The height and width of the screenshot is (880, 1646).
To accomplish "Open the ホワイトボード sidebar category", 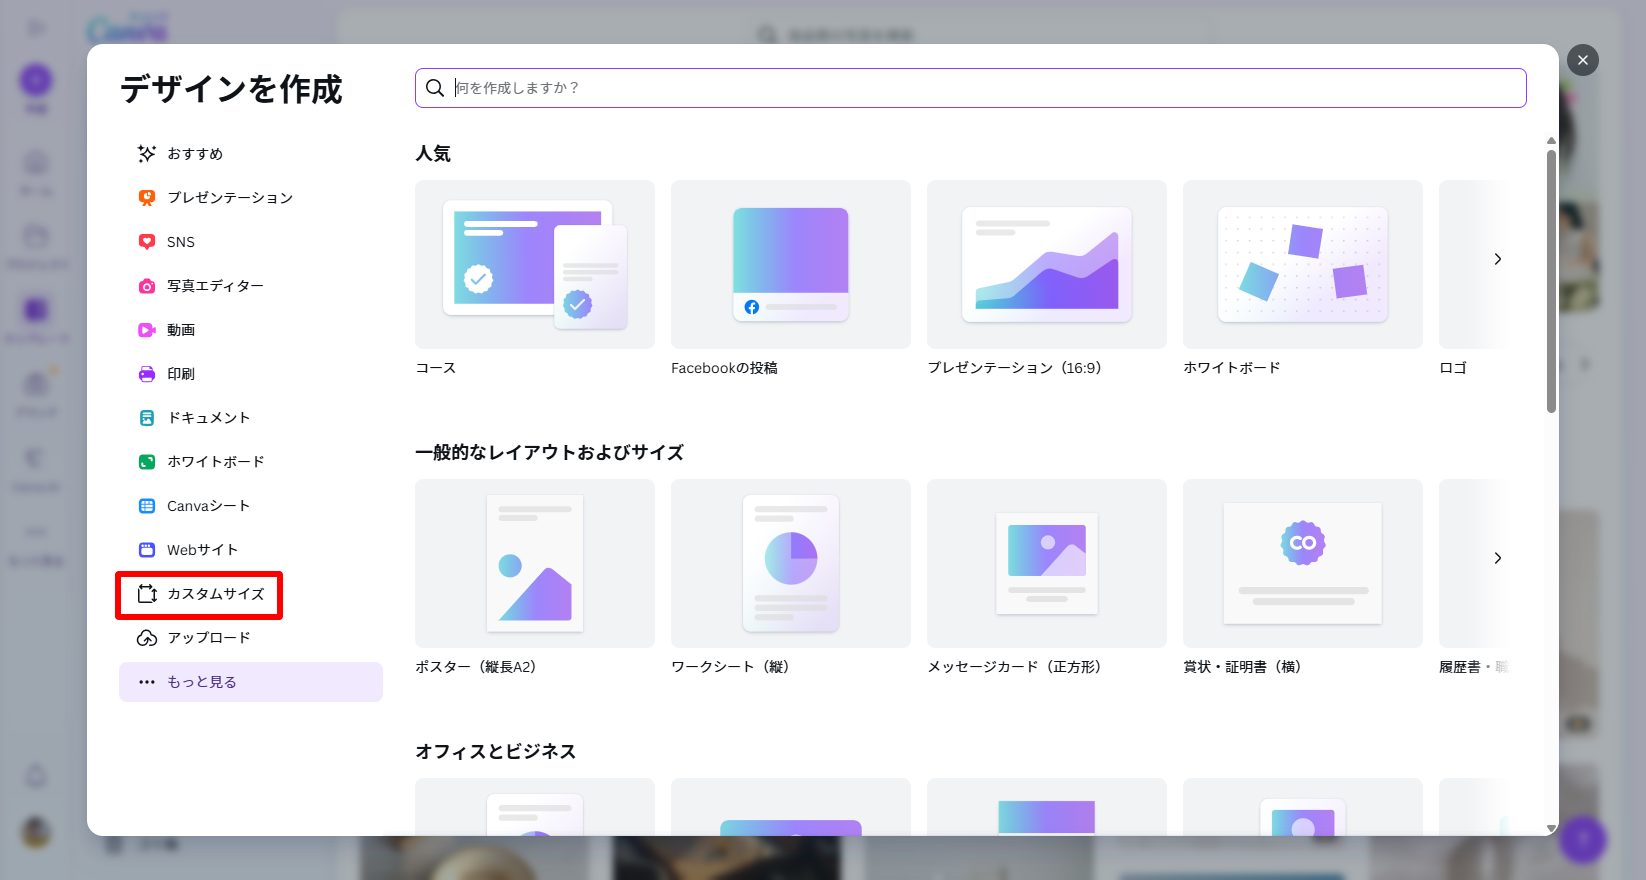I will [x=215, y=462].
